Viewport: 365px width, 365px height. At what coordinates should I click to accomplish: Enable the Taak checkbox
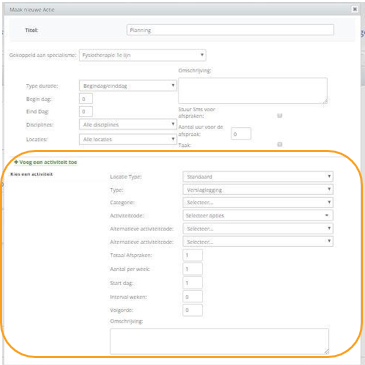click(x=280, y=144)
